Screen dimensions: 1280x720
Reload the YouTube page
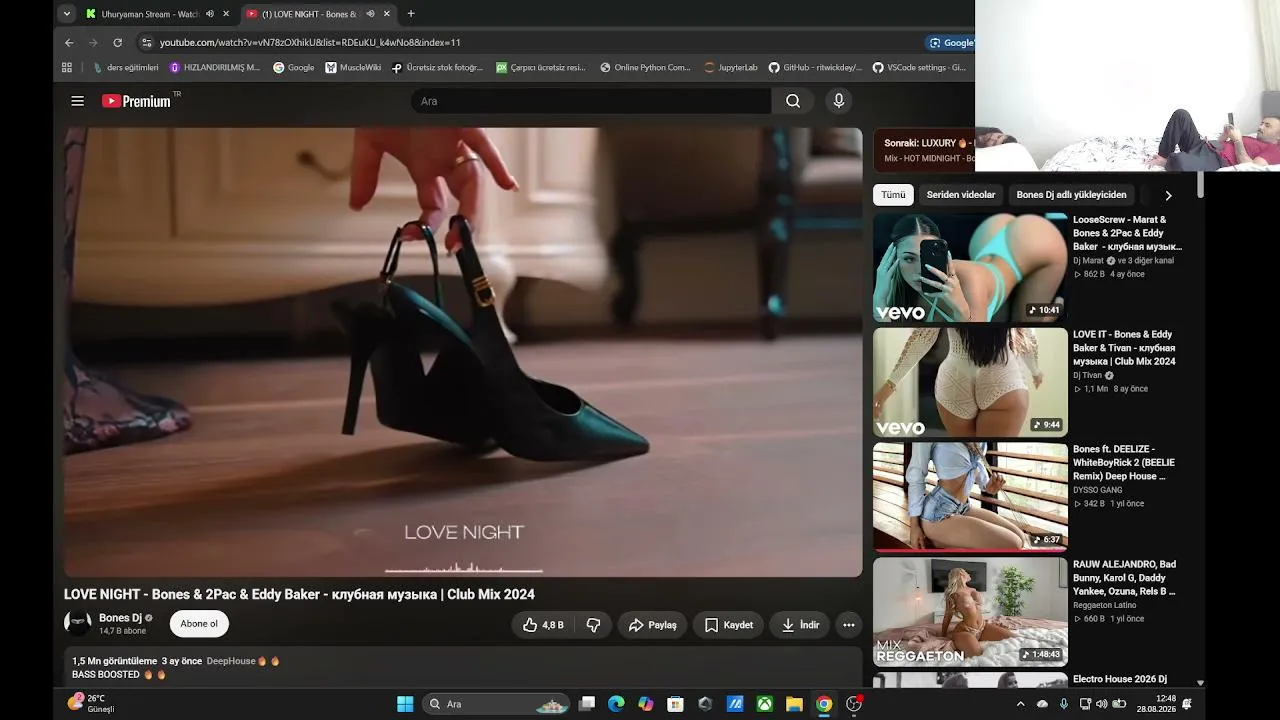pyautogui.click(x=117, y=43)
